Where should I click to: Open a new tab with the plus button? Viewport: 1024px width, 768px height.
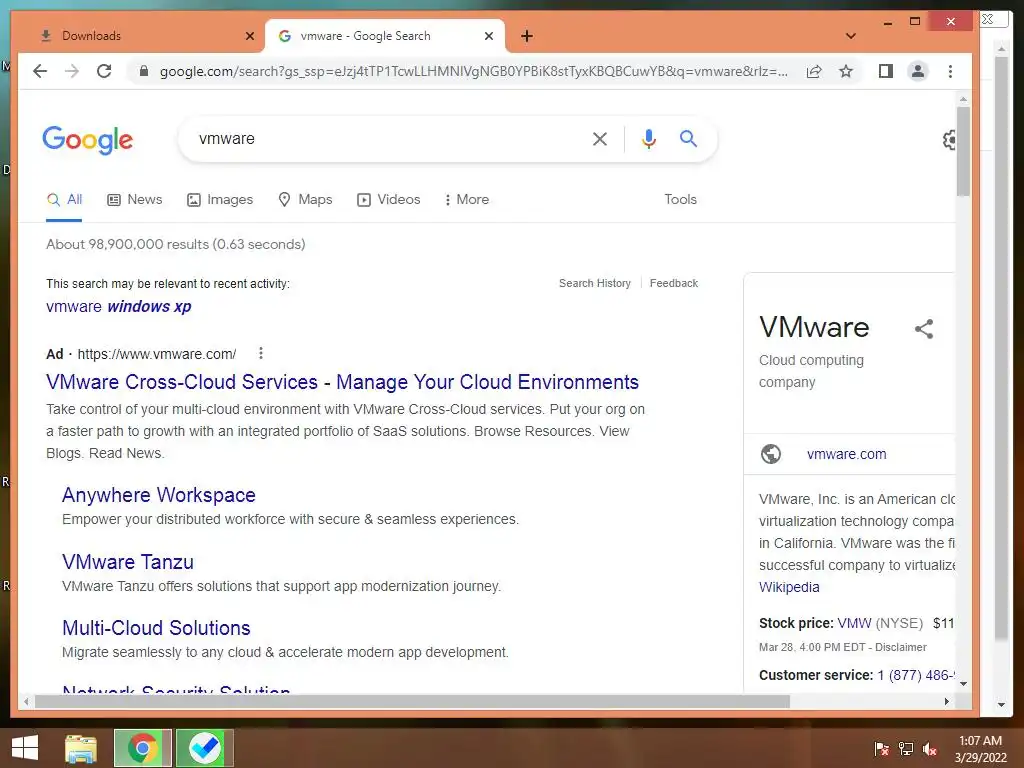click(x=527, y=36)
